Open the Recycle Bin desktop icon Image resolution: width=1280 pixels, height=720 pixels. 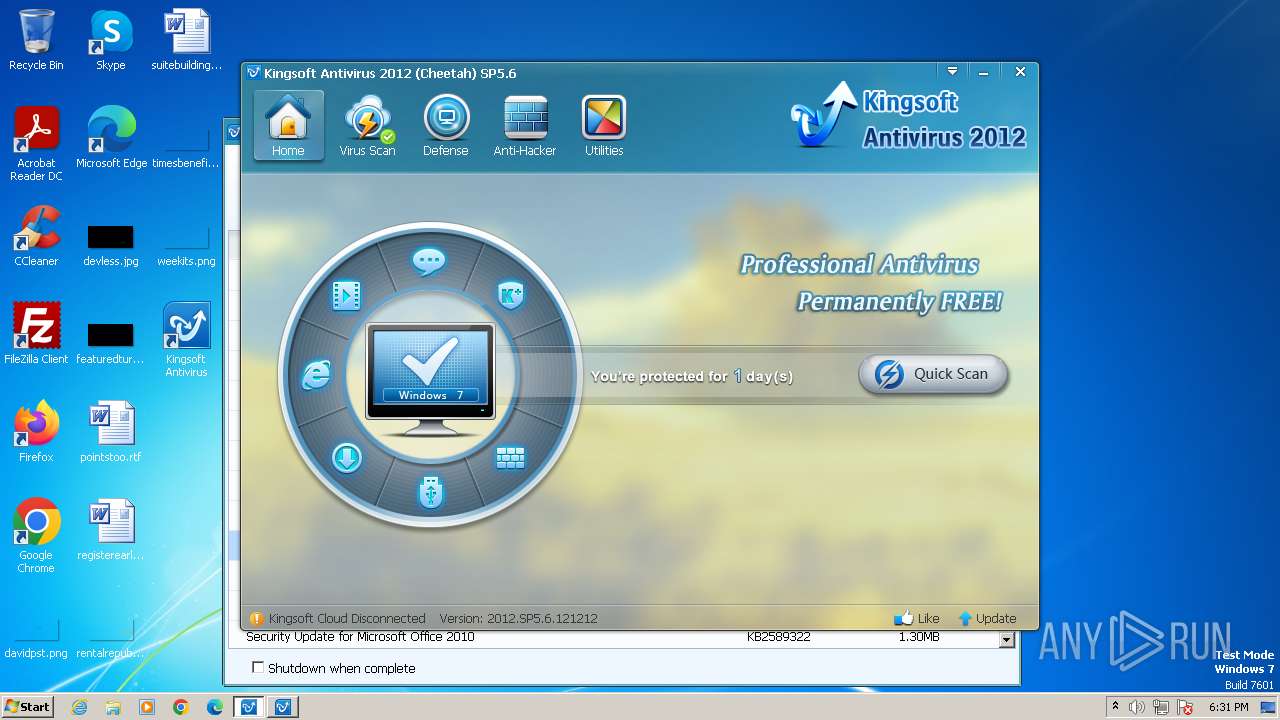click(36, 40)
